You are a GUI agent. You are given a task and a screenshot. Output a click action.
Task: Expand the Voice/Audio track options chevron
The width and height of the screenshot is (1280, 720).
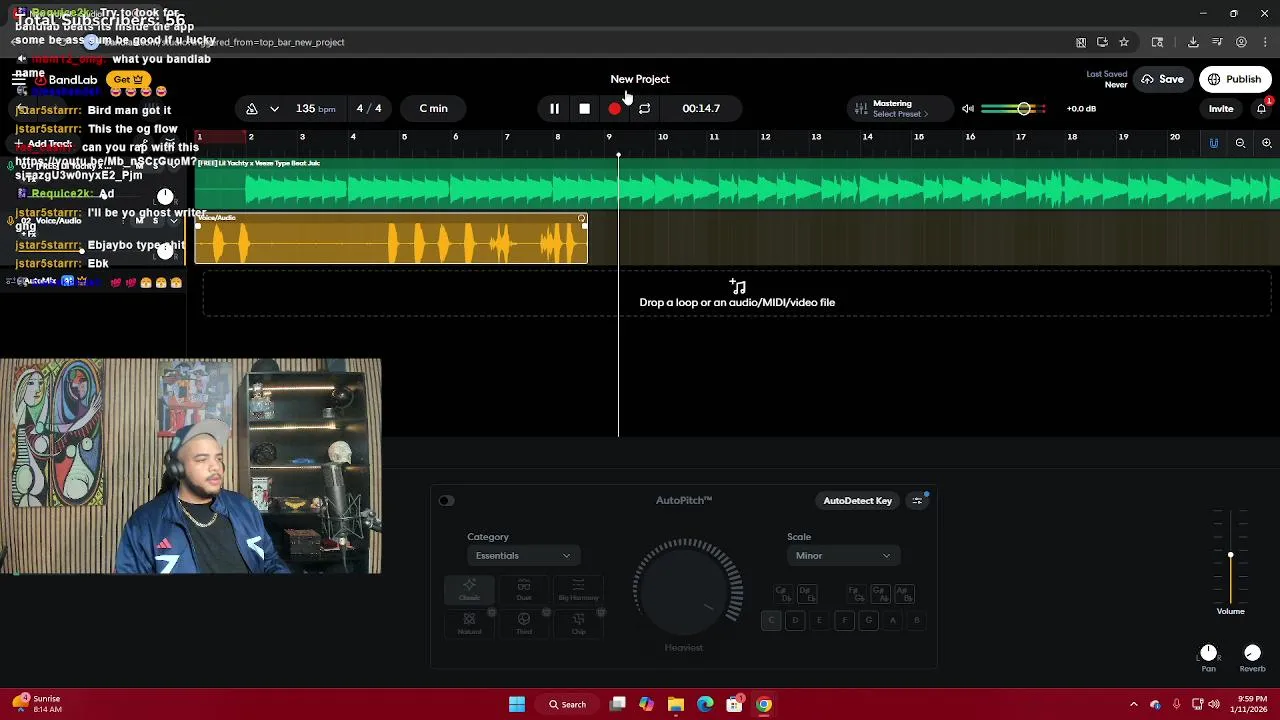click(x=173, y=220)
